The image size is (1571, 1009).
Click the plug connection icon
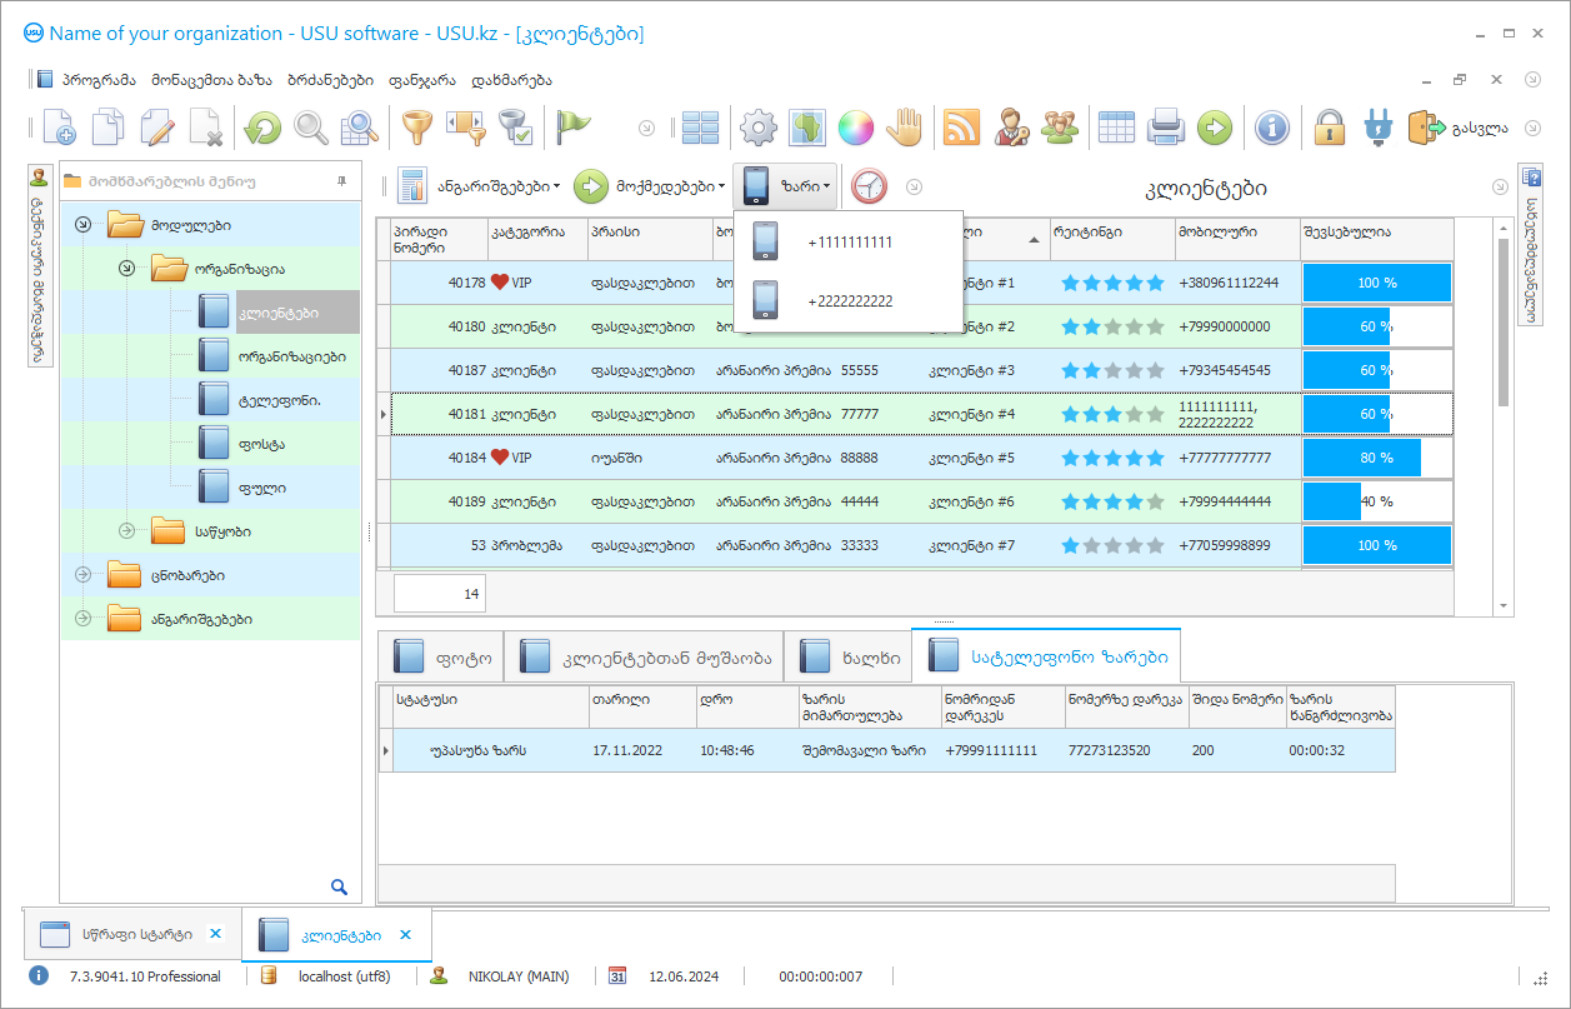(1378, 128)
